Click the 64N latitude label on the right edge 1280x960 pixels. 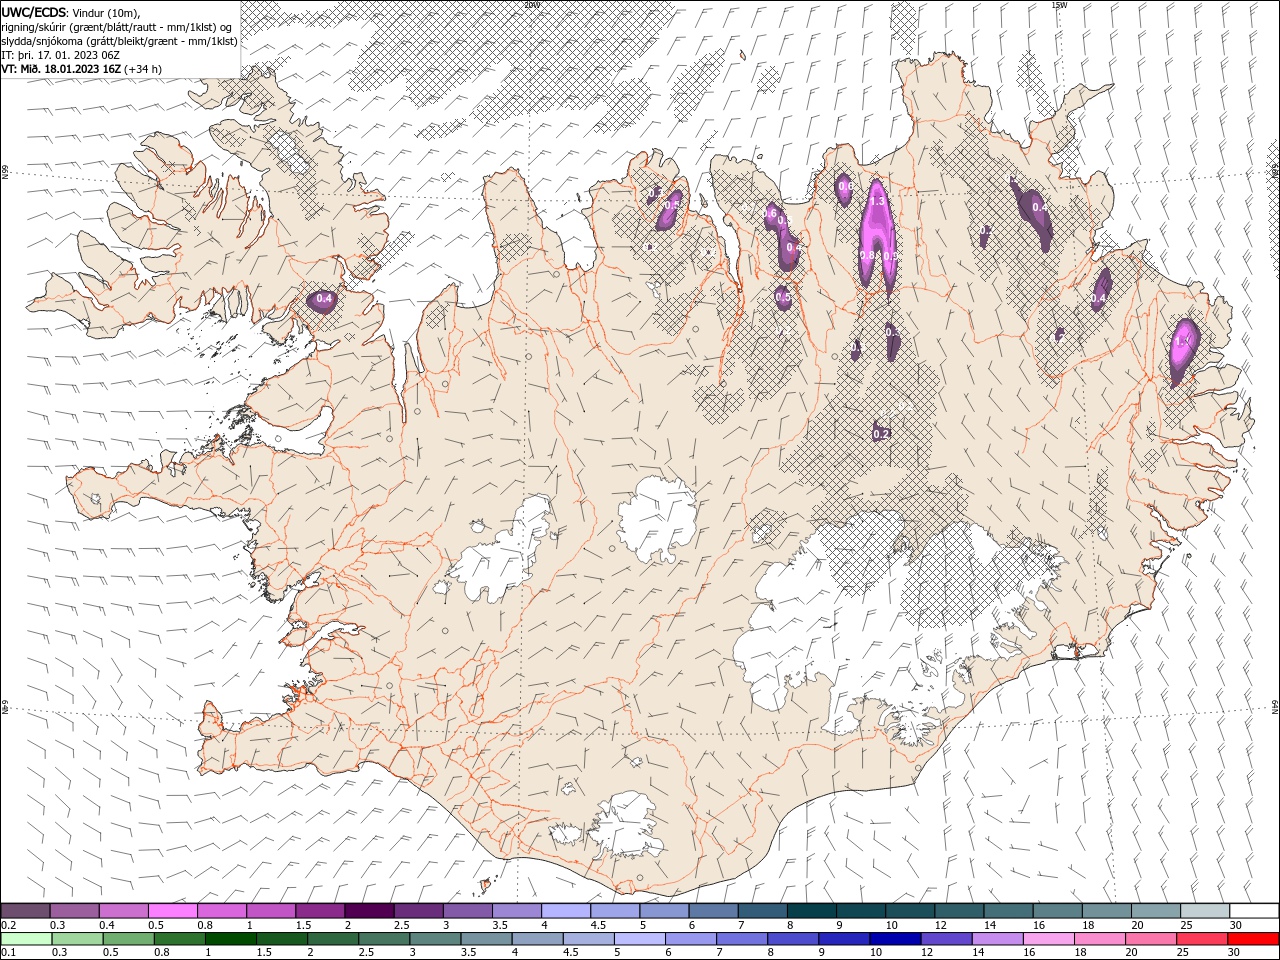pos(1275,707)
